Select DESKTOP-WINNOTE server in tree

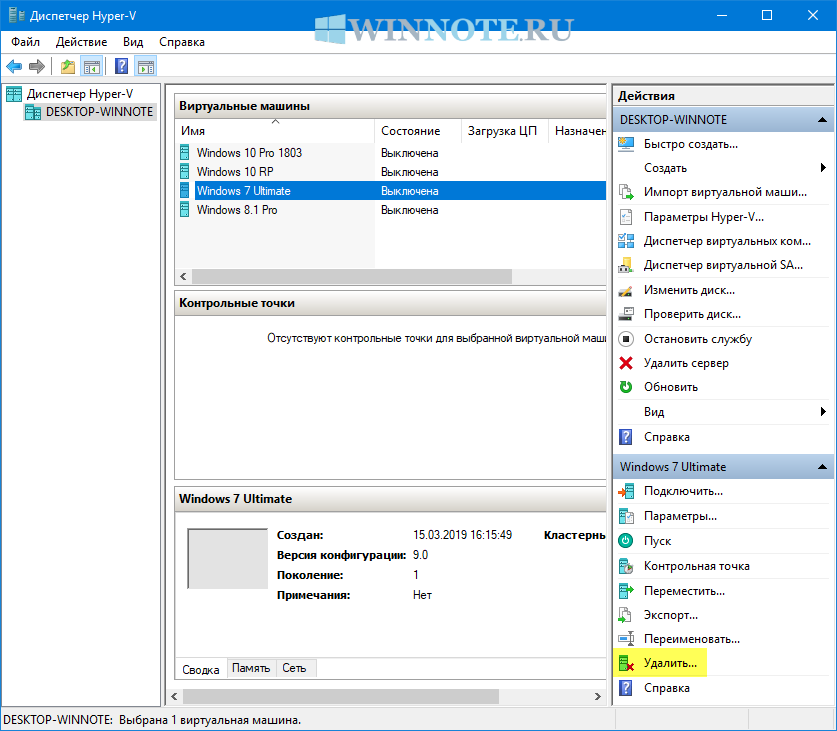[x=99, y=112]
